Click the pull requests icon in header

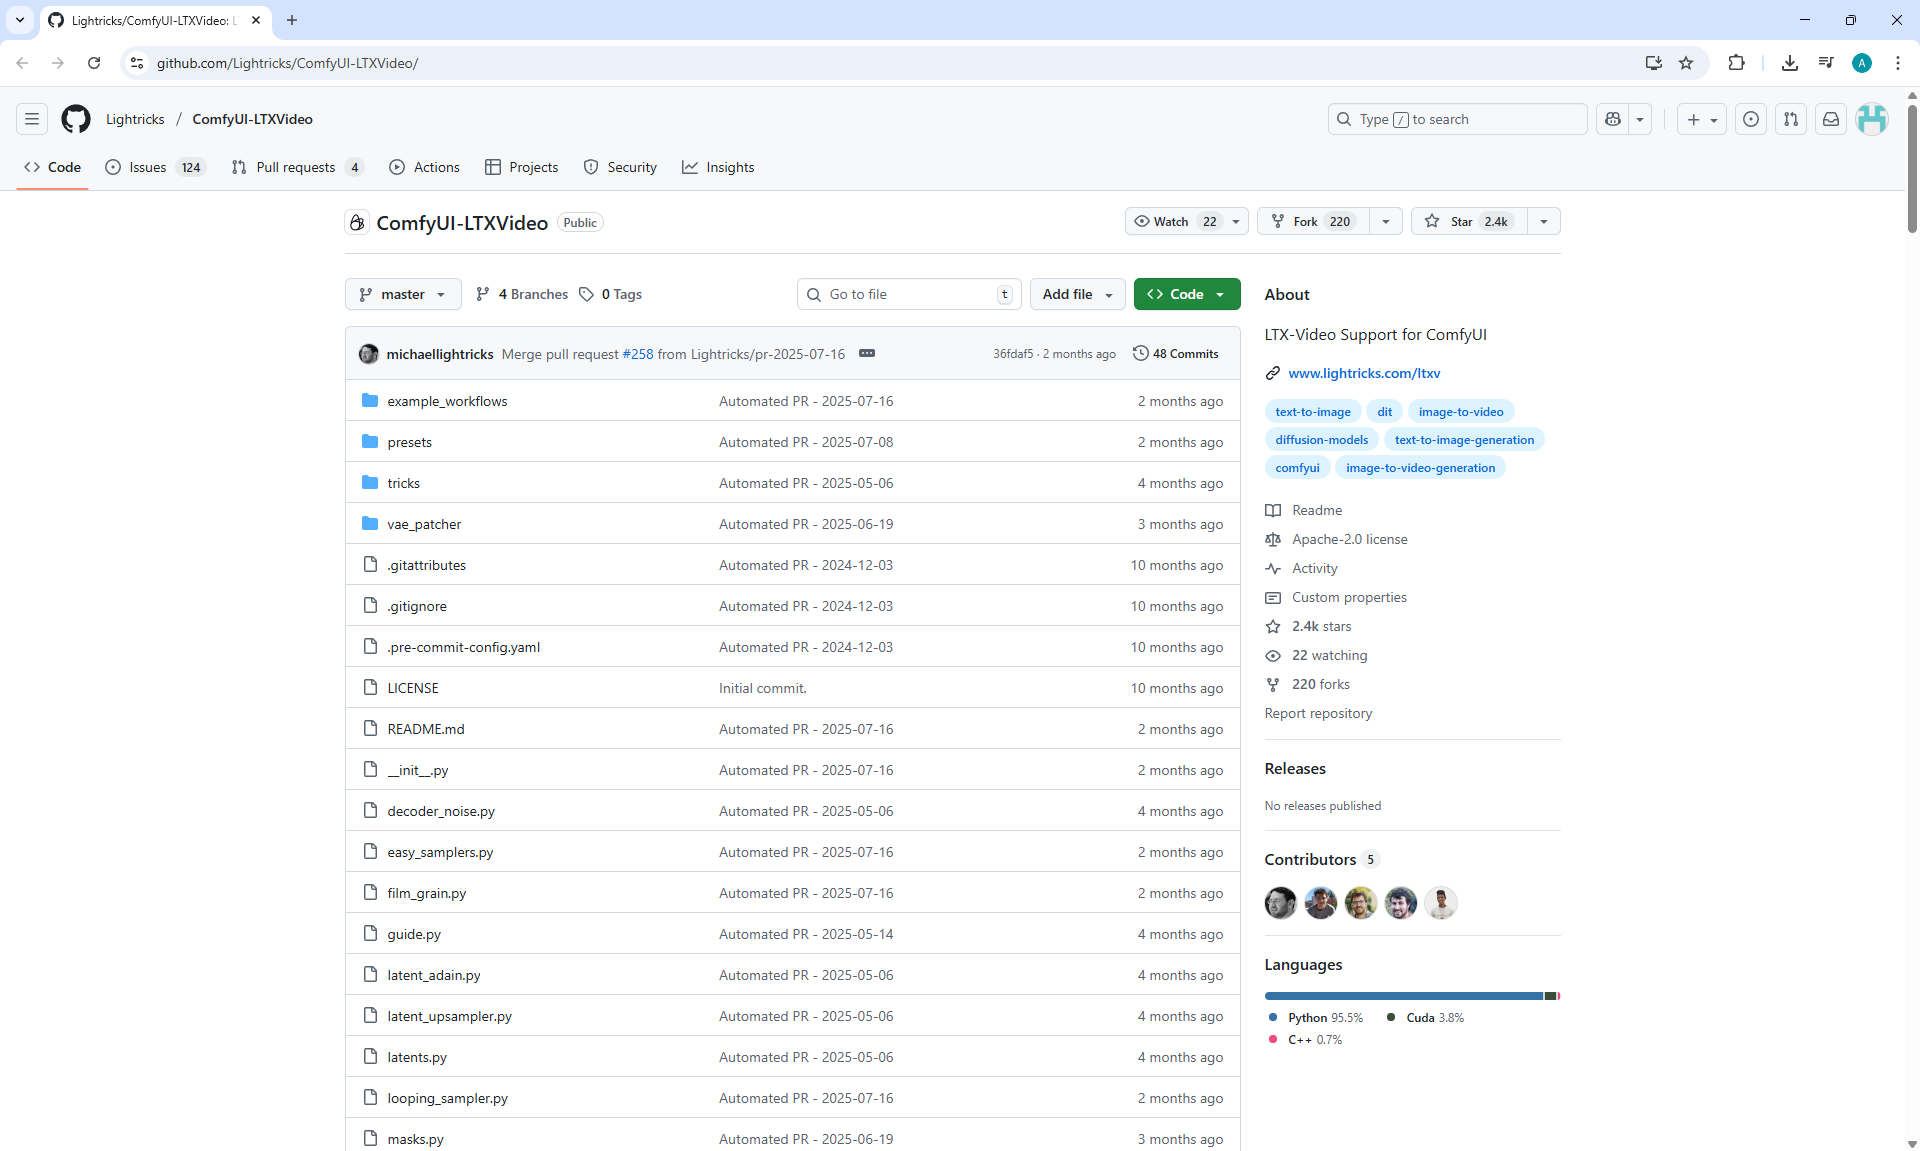[1790, 119]
